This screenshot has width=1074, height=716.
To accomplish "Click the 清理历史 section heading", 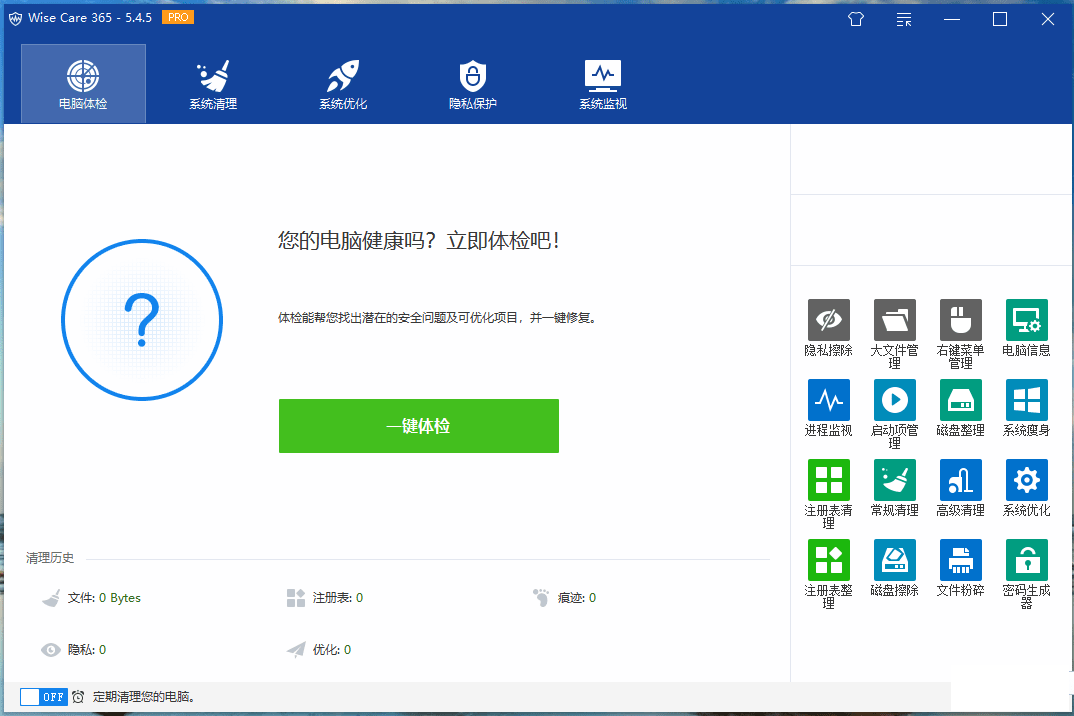I will 50,558.
